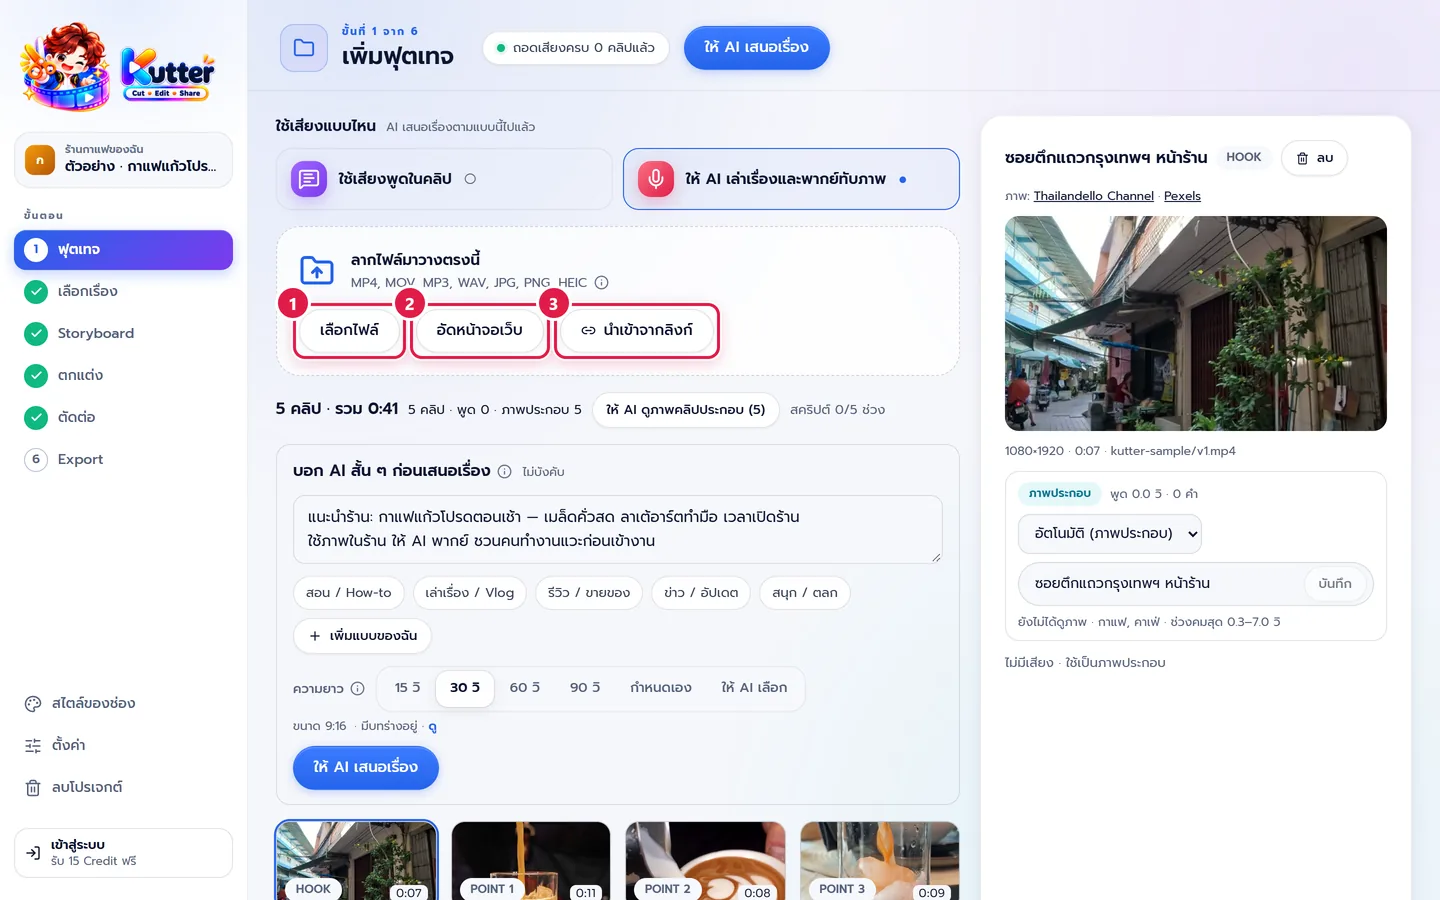This screenshot has height=900, width=1440.
Task: Click ให้ AI ดูภาพคลิปประกอบ (5) button
Action: coord(686,410)
